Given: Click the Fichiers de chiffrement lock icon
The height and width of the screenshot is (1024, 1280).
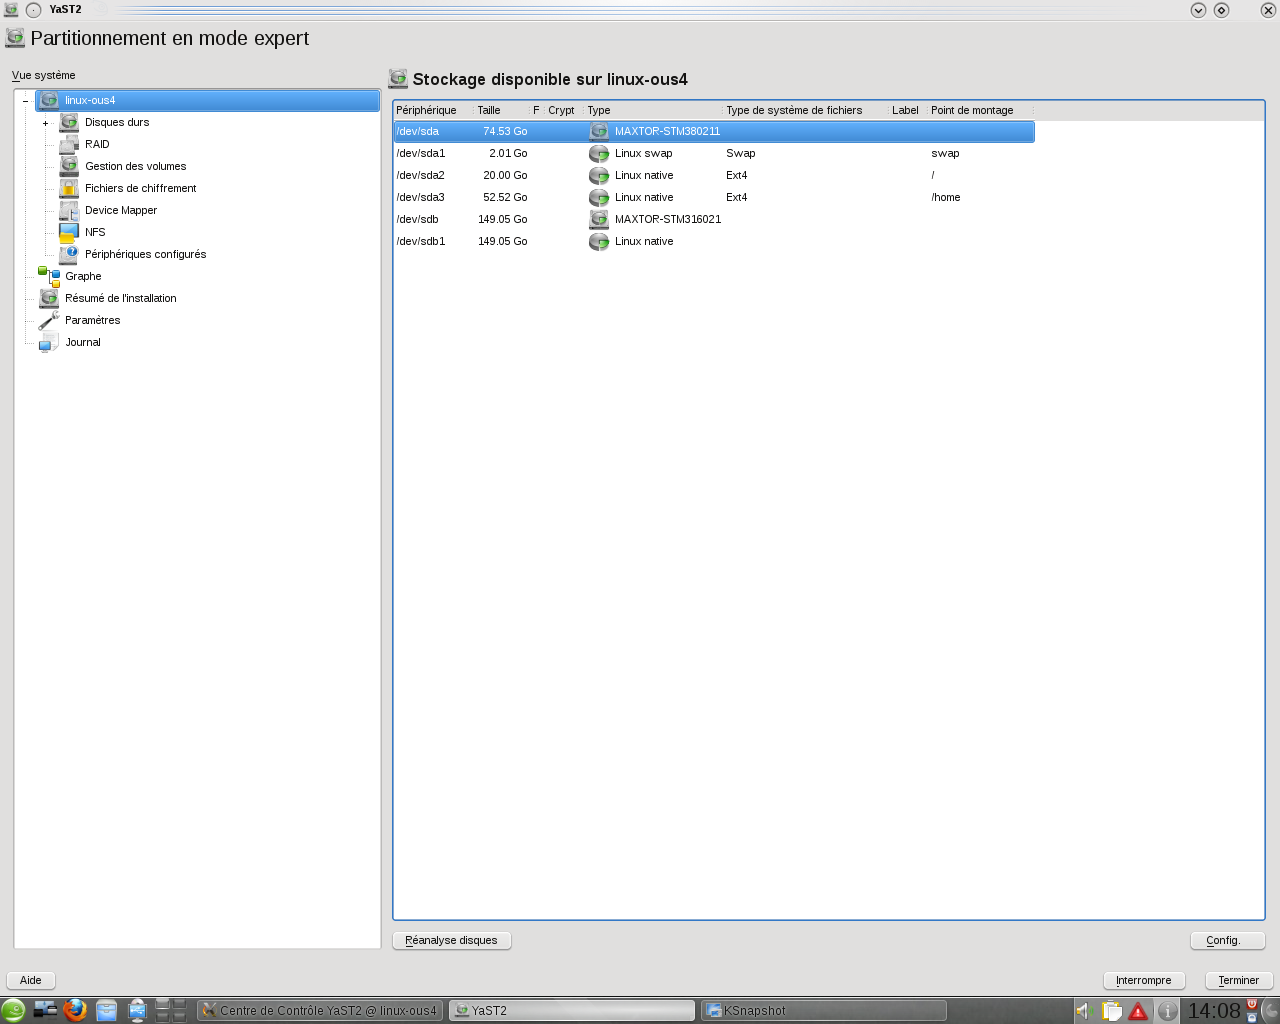Looking at the screenshot, I should 69,188.
